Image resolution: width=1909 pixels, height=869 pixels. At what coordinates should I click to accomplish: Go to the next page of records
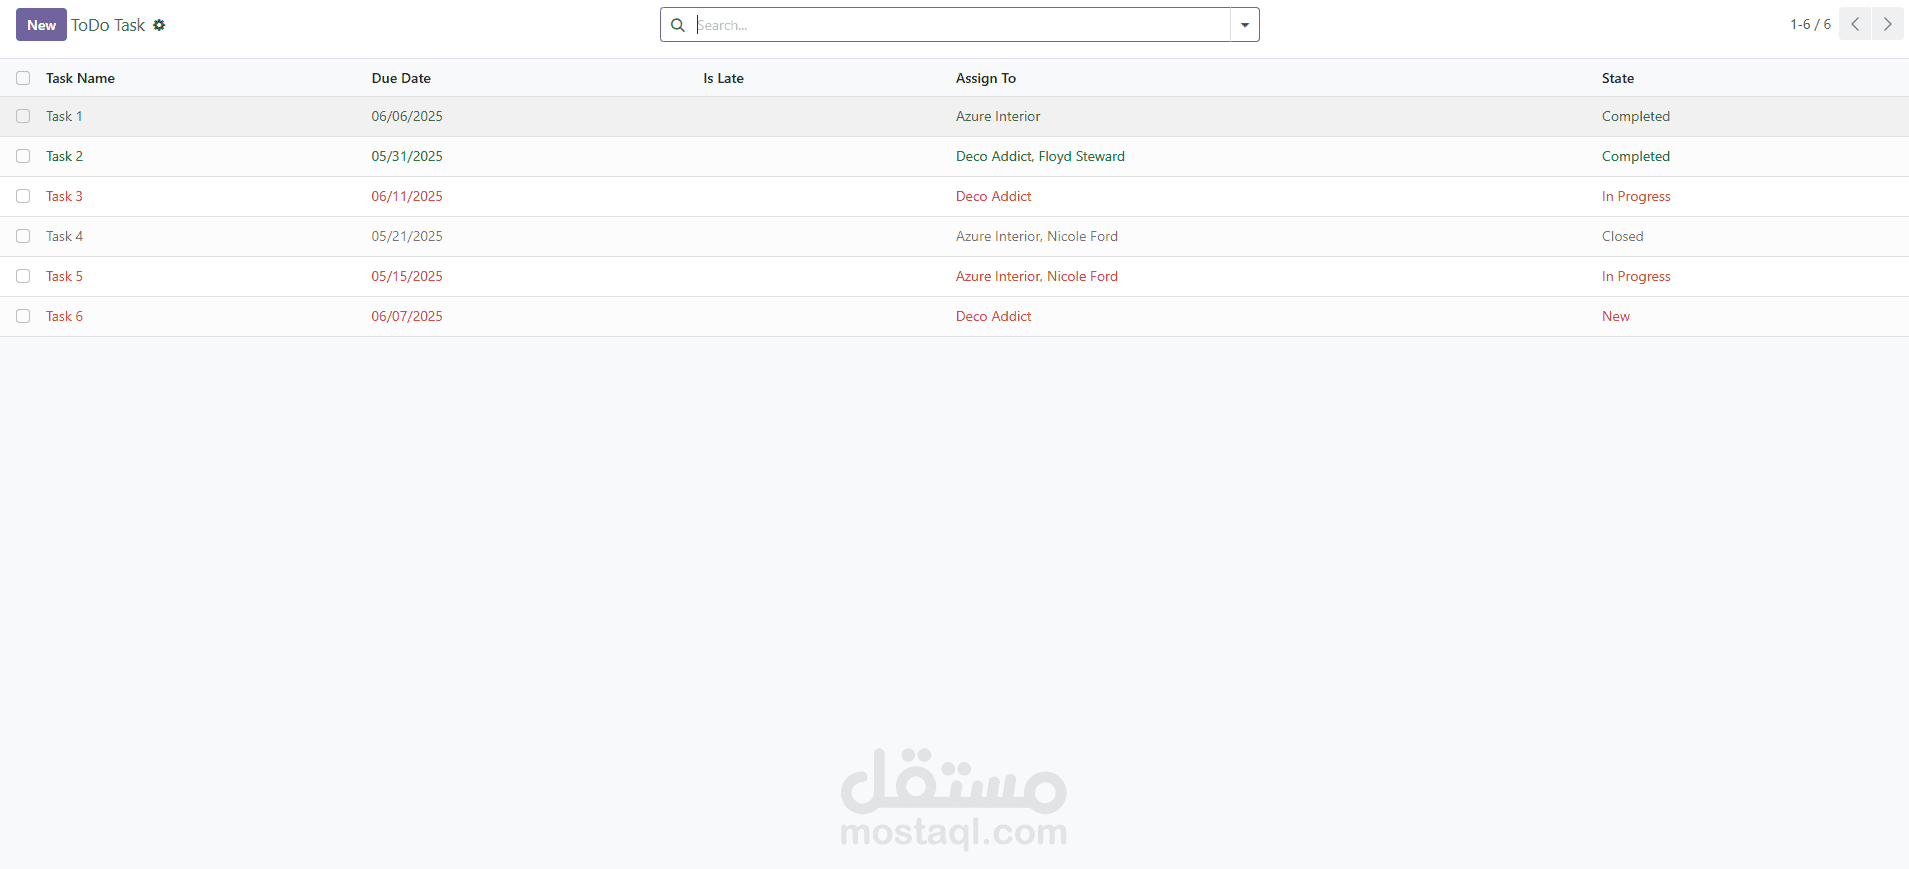(1888, 24)
